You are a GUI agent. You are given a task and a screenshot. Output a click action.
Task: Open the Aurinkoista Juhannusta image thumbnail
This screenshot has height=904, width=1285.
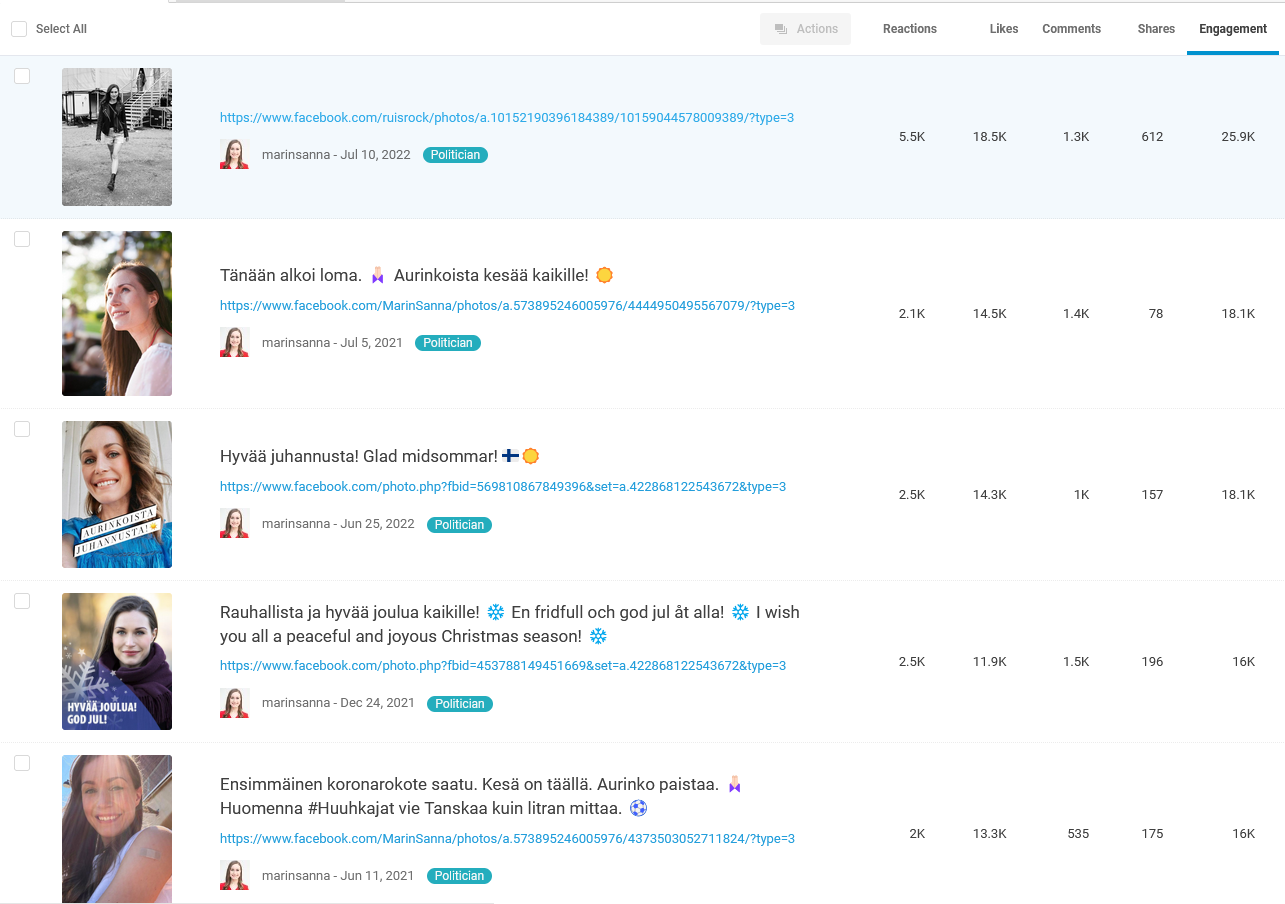pyautogui.click(x=117, y=494)
